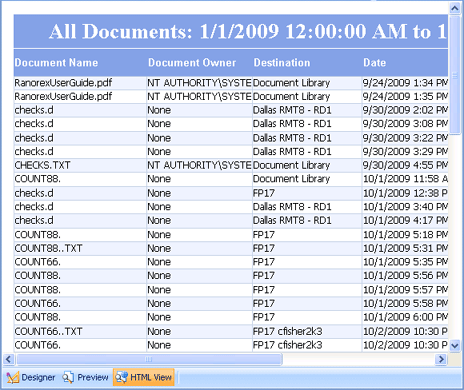Click the 10/1/2009 6:00 PM date cell

405,317
